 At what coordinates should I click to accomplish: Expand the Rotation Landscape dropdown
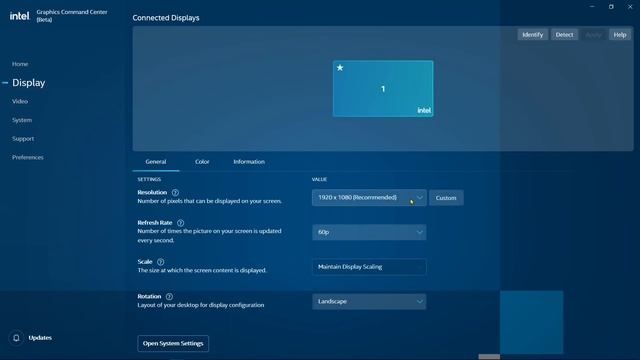tap(369, 302)
